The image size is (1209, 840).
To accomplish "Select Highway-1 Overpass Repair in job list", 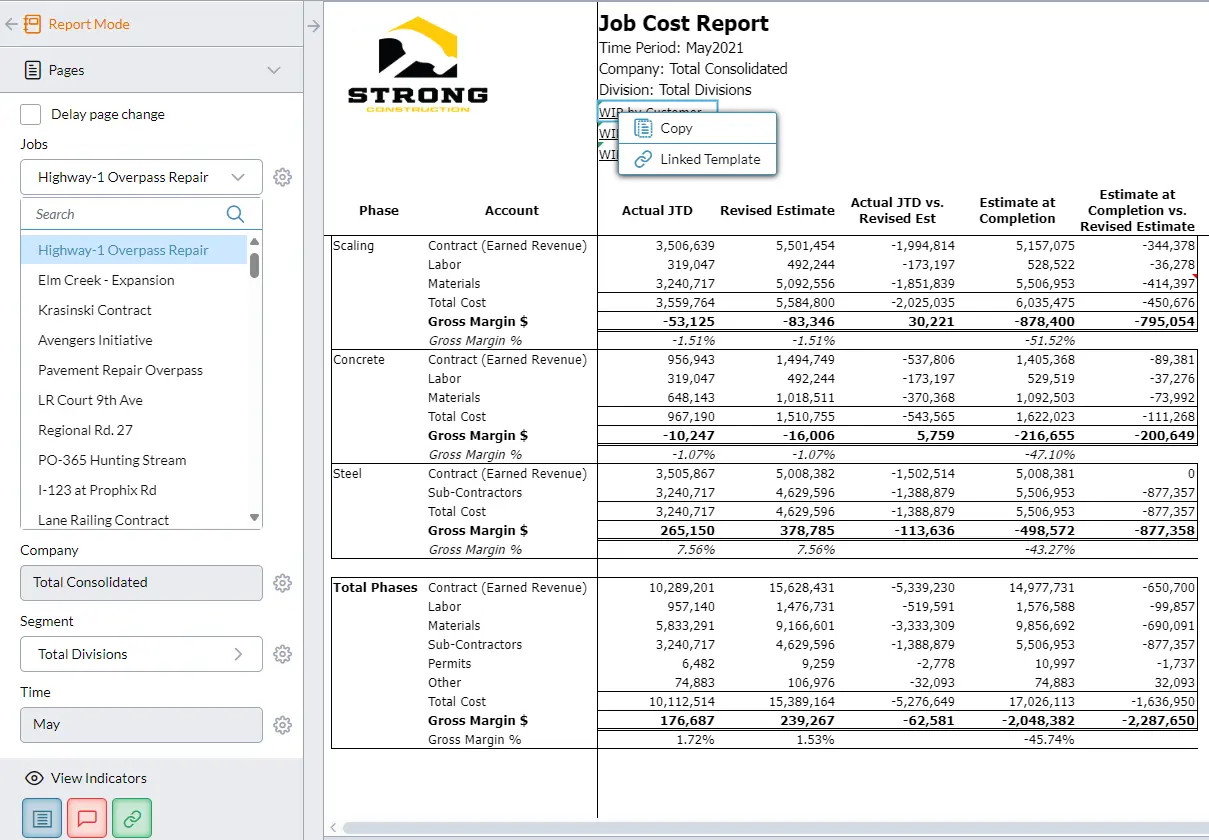I will tap(134, 250).
